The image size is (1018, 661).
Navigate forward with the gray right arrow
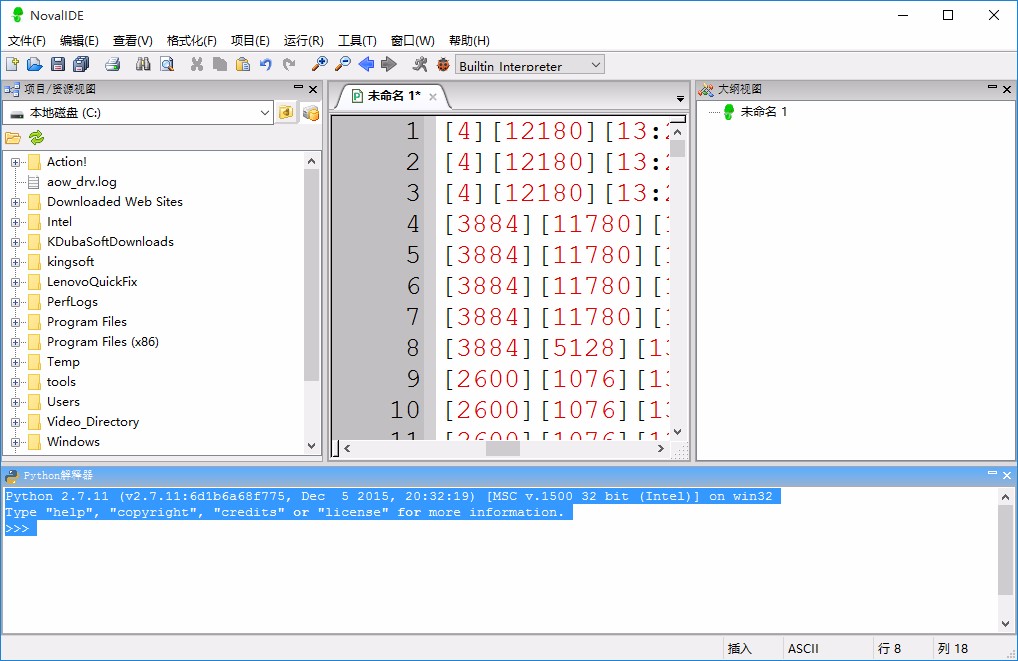pyautogui.click(x=389, y=64)
